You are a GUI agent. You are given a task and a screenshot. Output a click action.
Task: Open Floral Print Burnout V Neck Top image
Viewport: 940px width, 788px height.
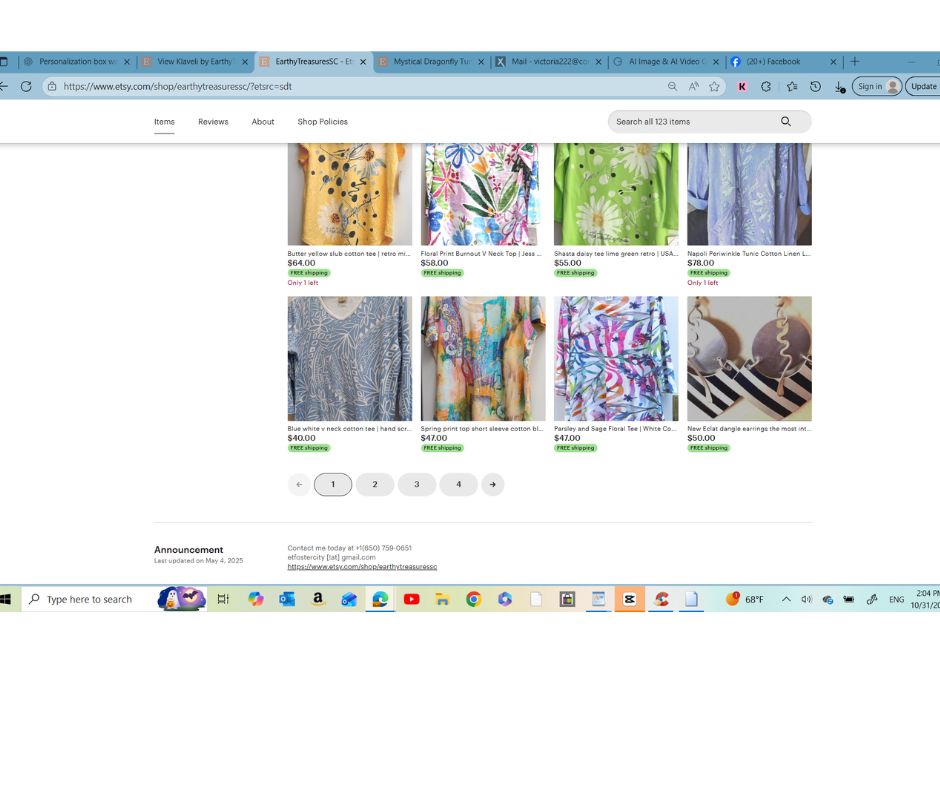tap(483, 194)
